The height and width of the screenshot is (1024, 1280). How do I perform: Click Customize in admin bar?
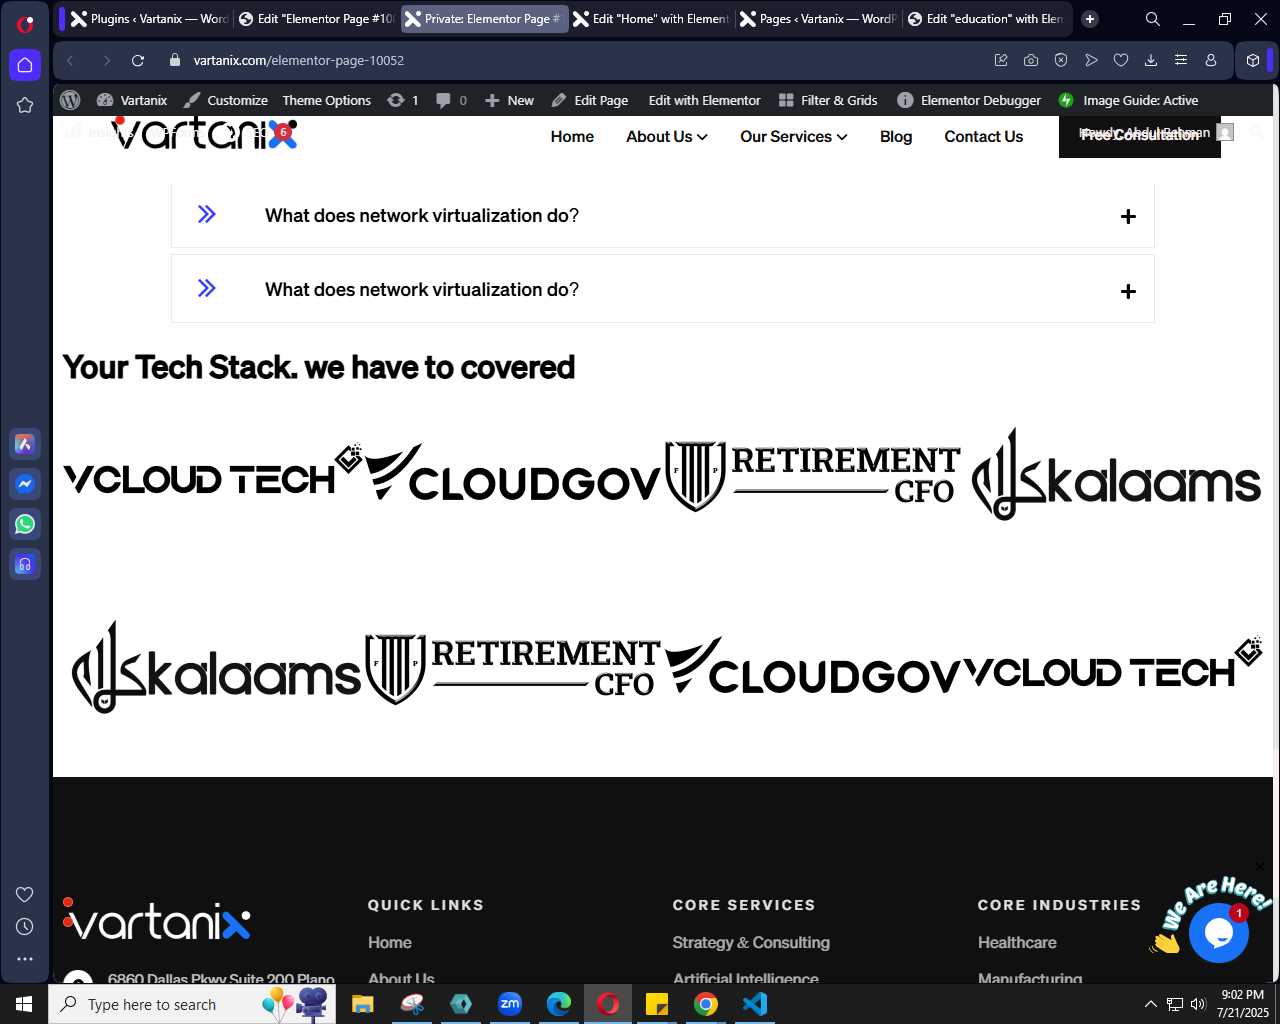[x=226, y=100]
